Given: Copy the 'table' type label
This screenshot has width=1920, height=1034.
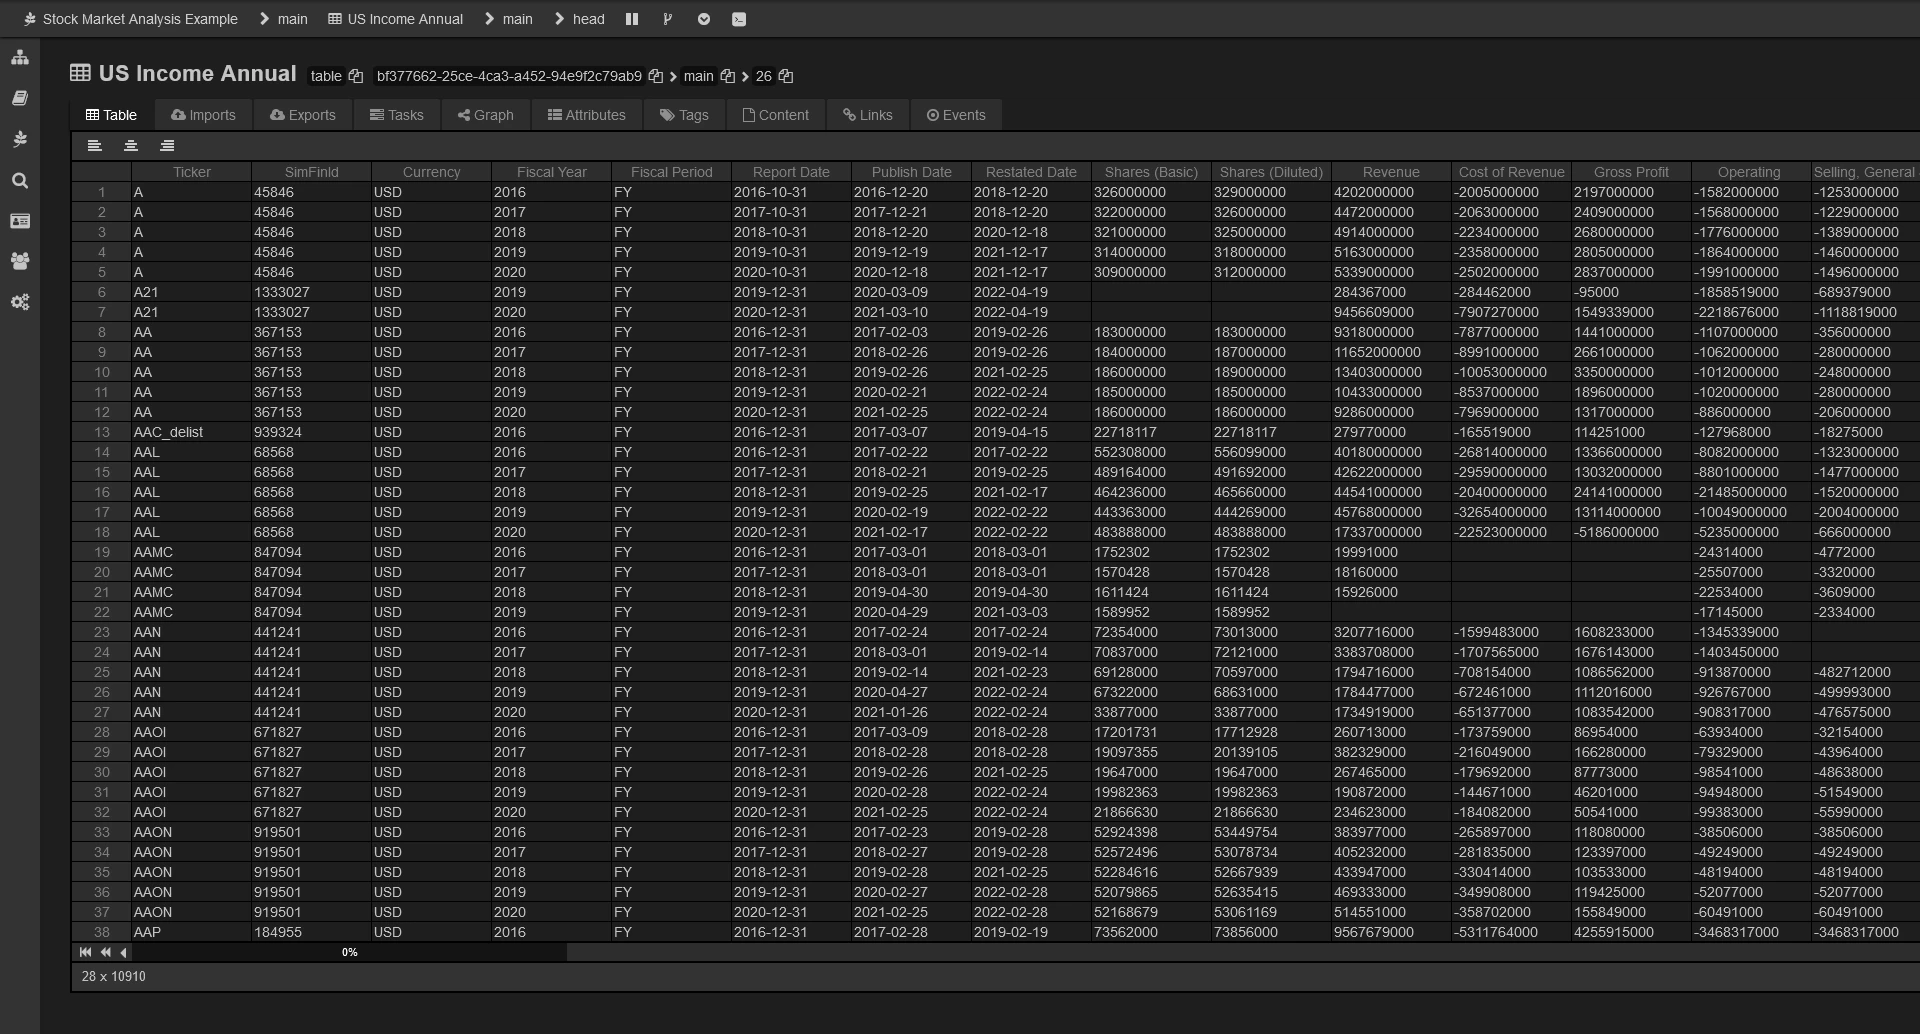Looking at the screenshot, I should coord(355,76).
